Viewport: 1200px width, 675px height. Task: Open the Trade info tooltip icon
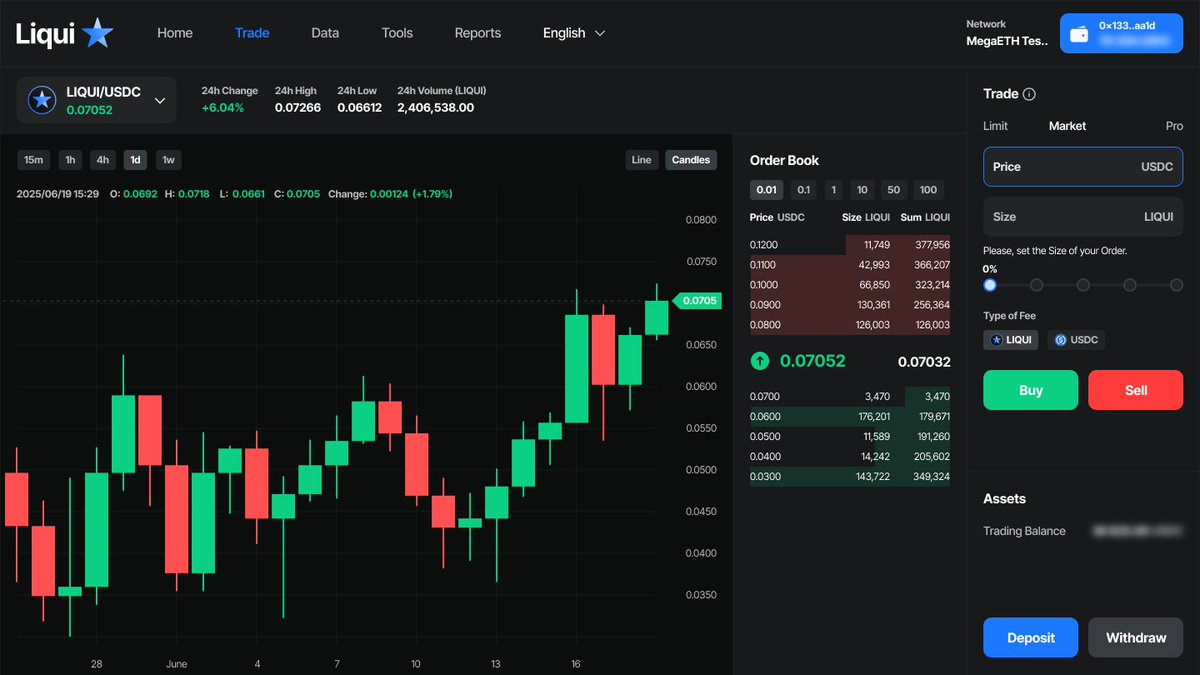pyautogui.click(x=1031, y=93)
